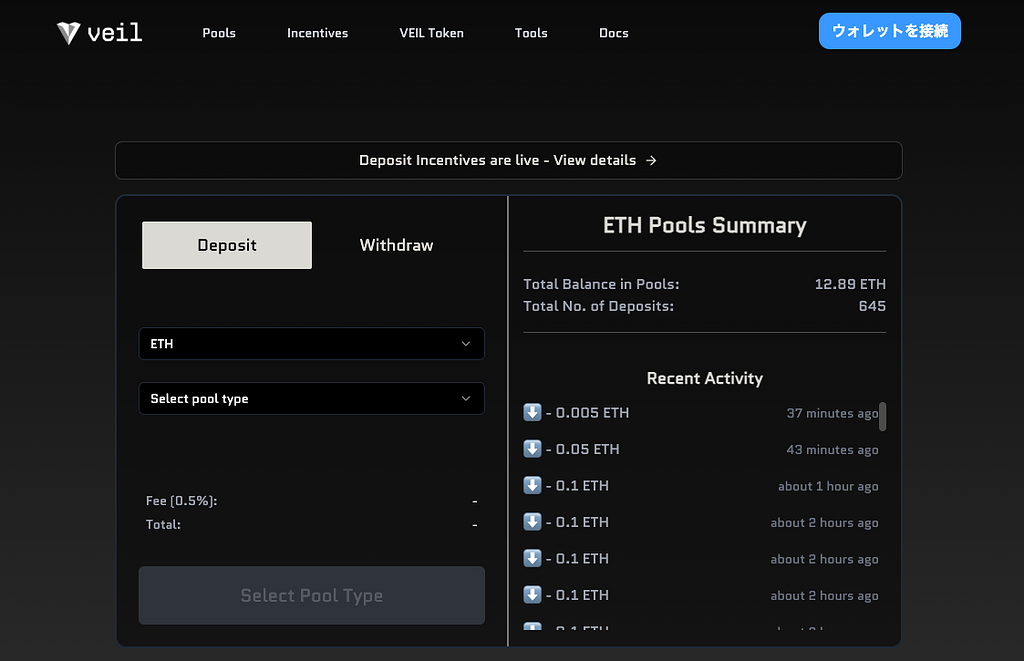
Task: Click chevron icon in ETH selector
Action: (466, 344)
